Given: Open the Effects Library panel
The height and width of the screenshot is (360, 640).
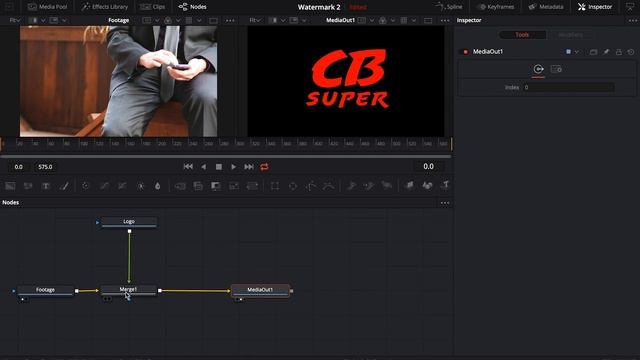Looking at the screenshot, I should point(104,7).
